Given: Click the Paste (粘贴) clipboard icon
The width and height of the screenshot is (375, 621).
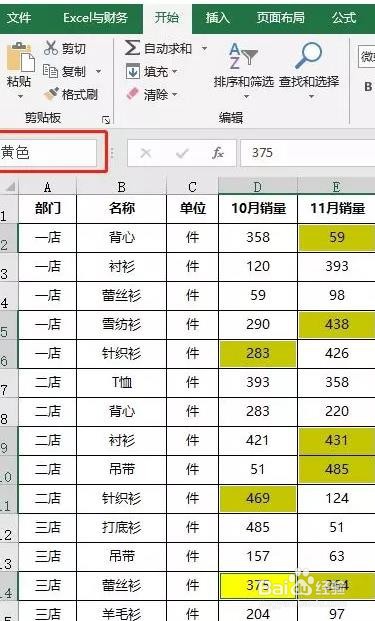Looking at the screenshot, I should (20, 58).
